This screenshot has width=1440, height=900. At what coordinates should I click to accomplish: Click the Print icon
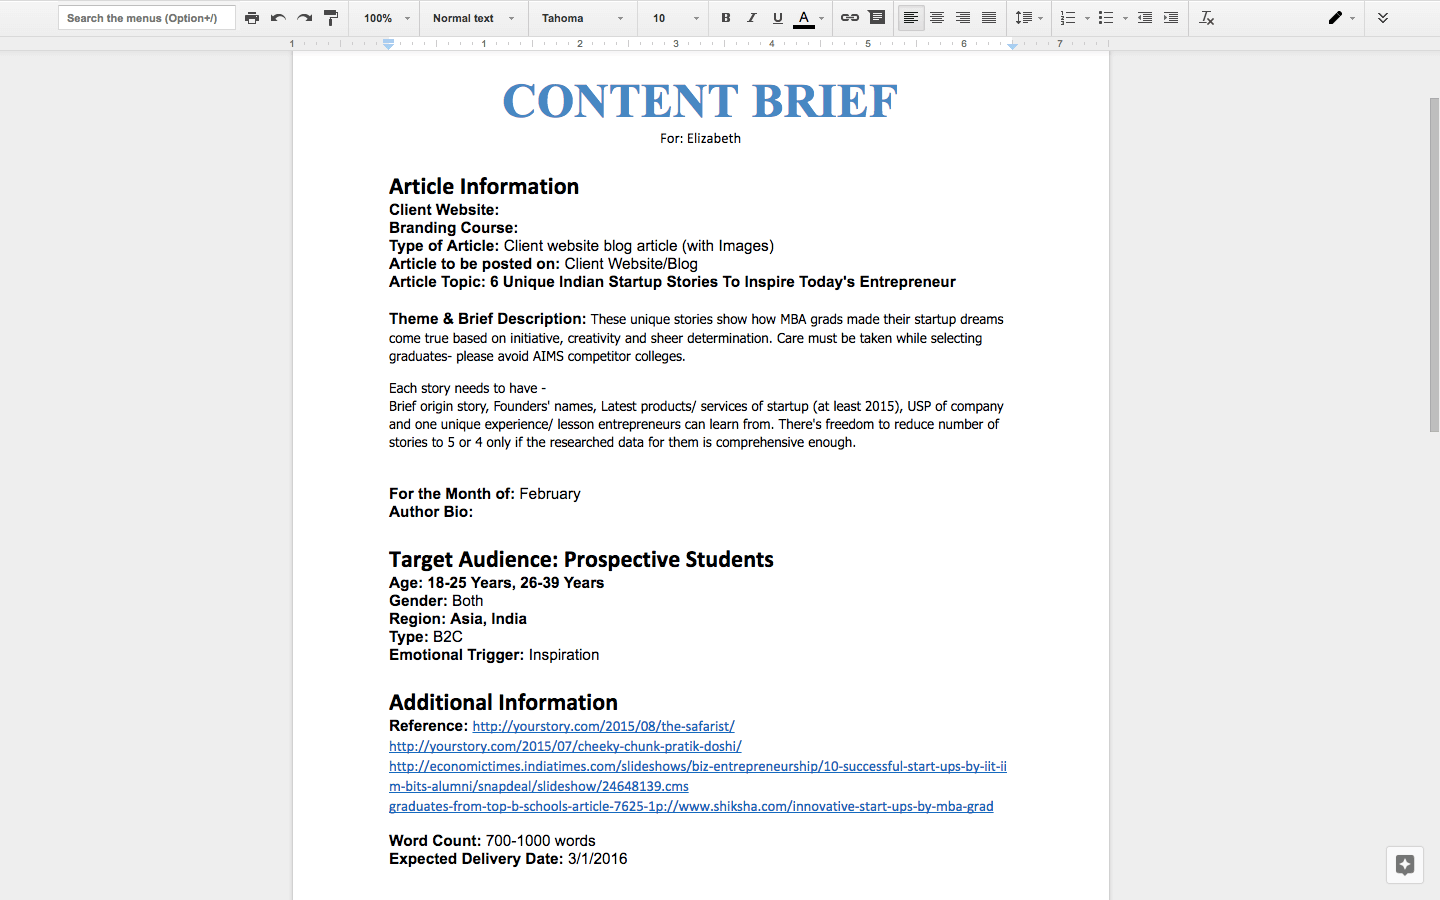(252, 18)
